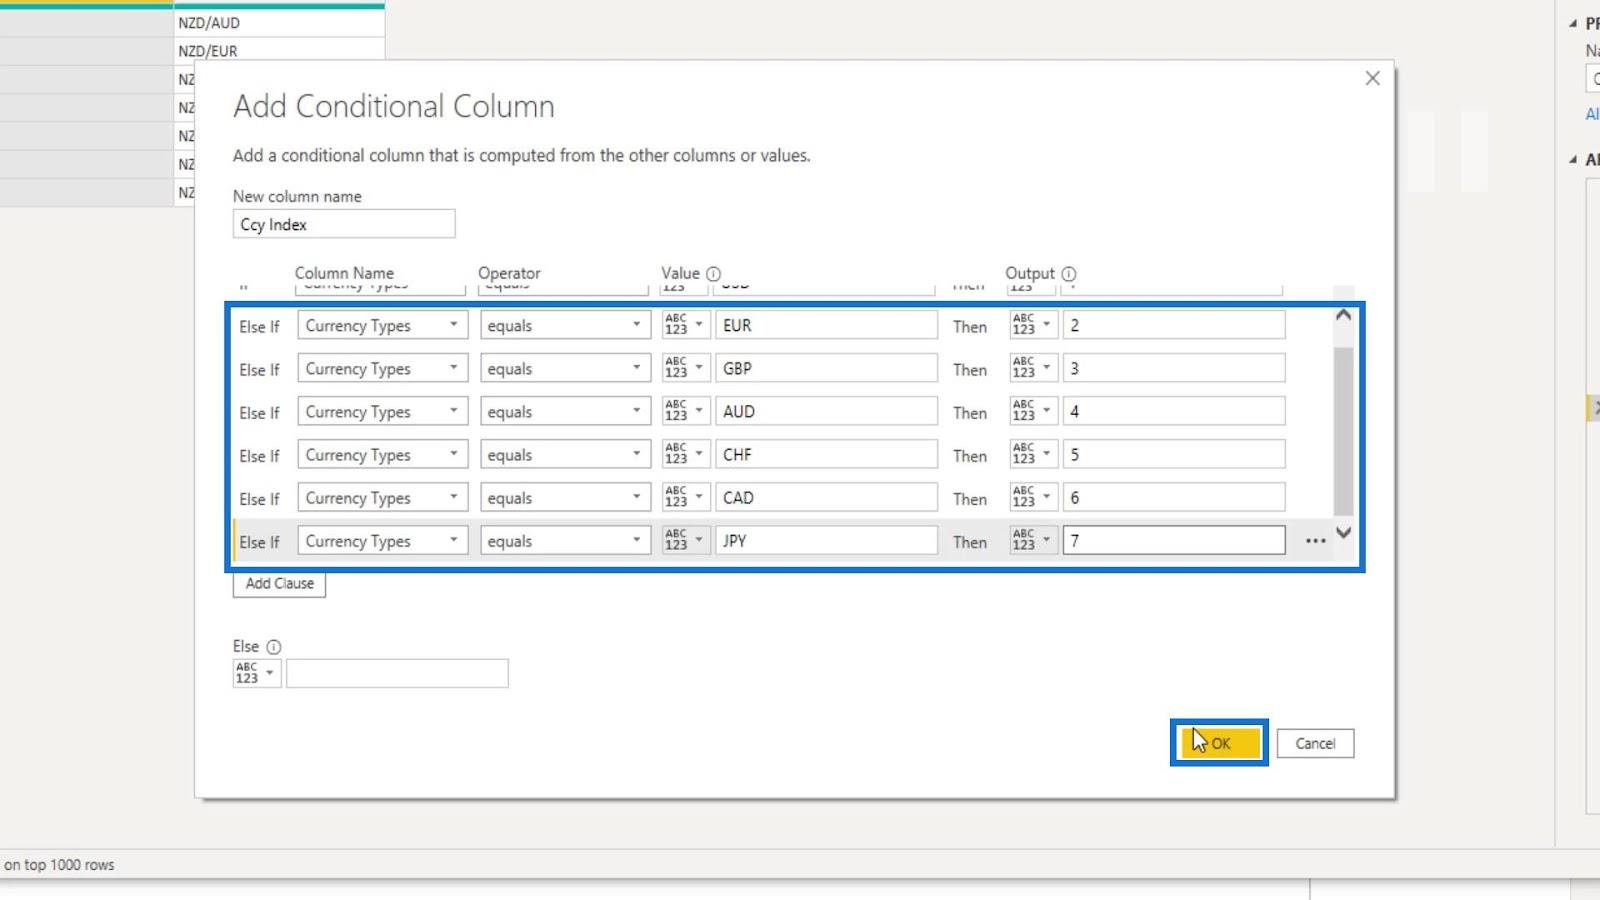Click the scroll up arrow of the clause list
Viewport: 1600px width, 900px height.
pos(1343,315)
